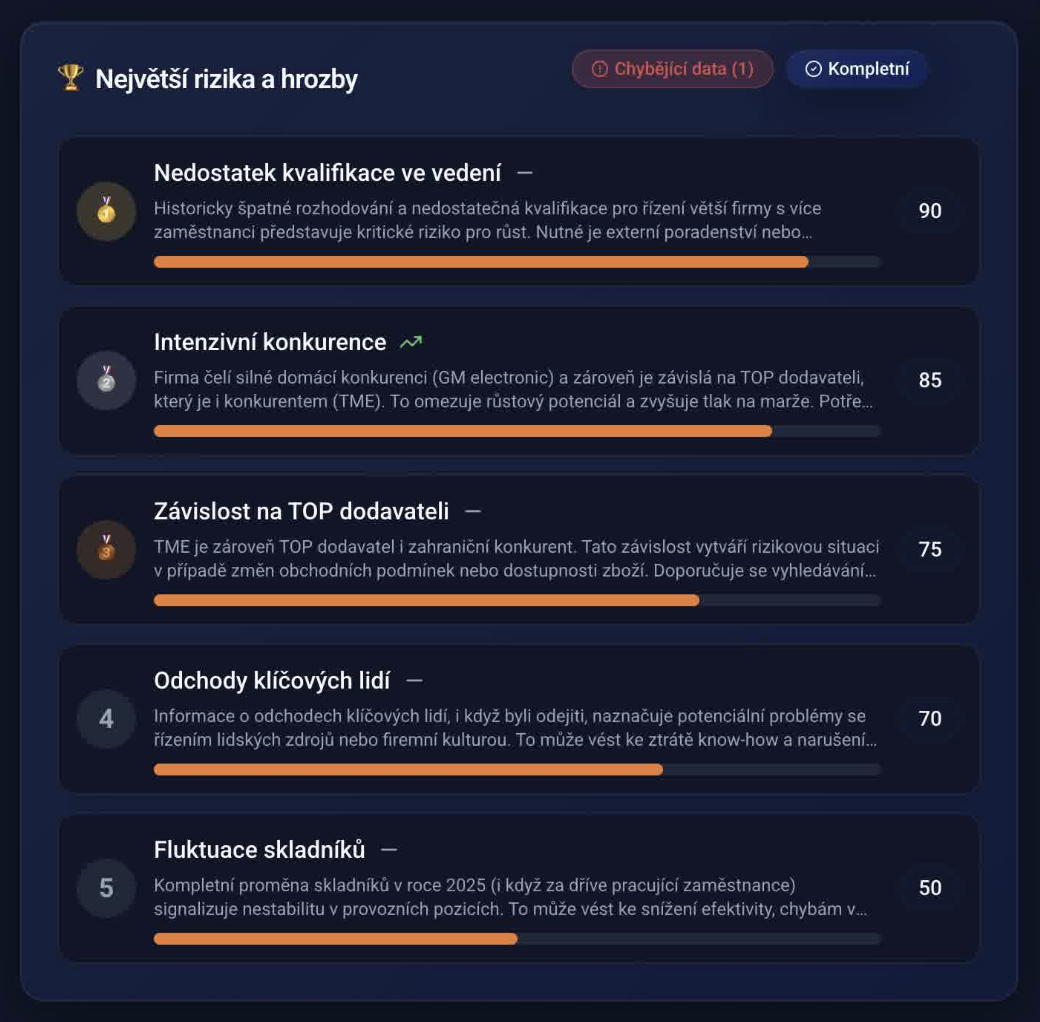Click the number 4 rank badge

[106, 718]
